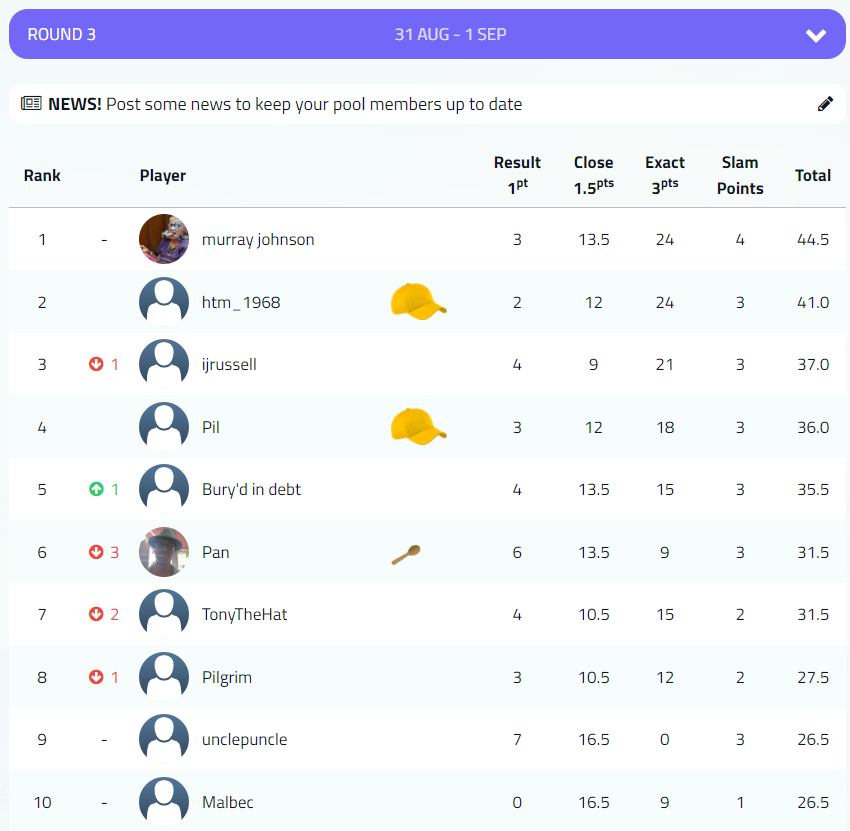
Task: Click the Exact 3pts column header
Action: [x=665, y=175]
